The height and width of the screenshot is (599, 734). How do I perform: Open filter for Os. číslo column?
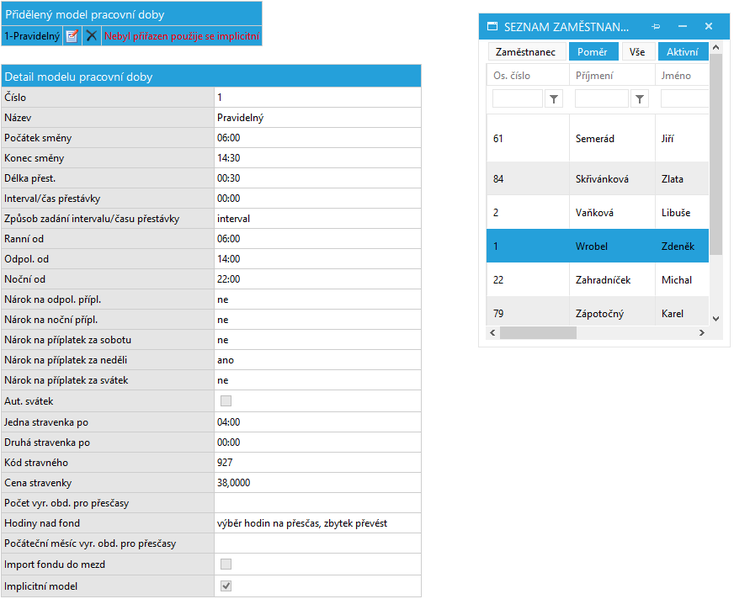point(554,99)
